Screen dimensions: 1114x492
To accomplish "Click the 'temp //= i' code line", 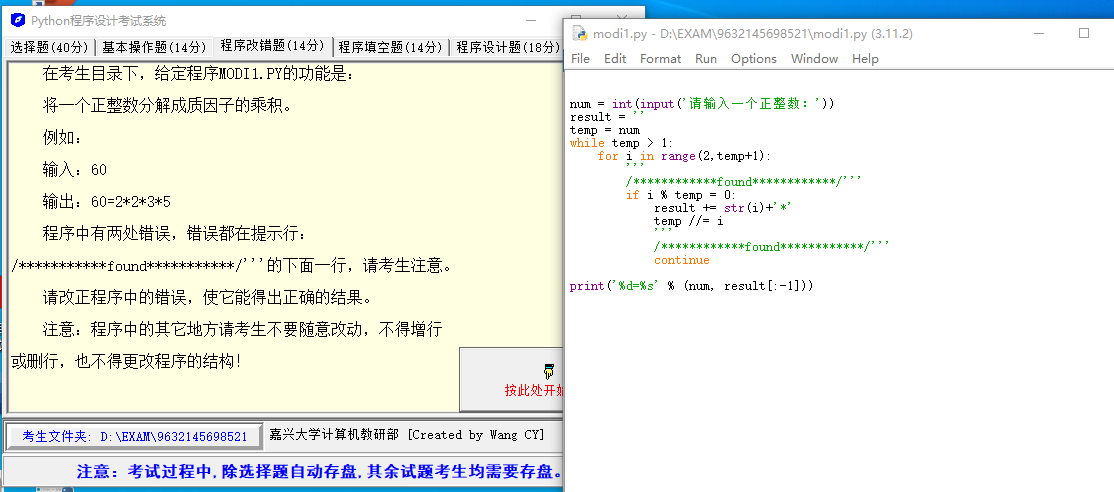I will click(688, 221).
